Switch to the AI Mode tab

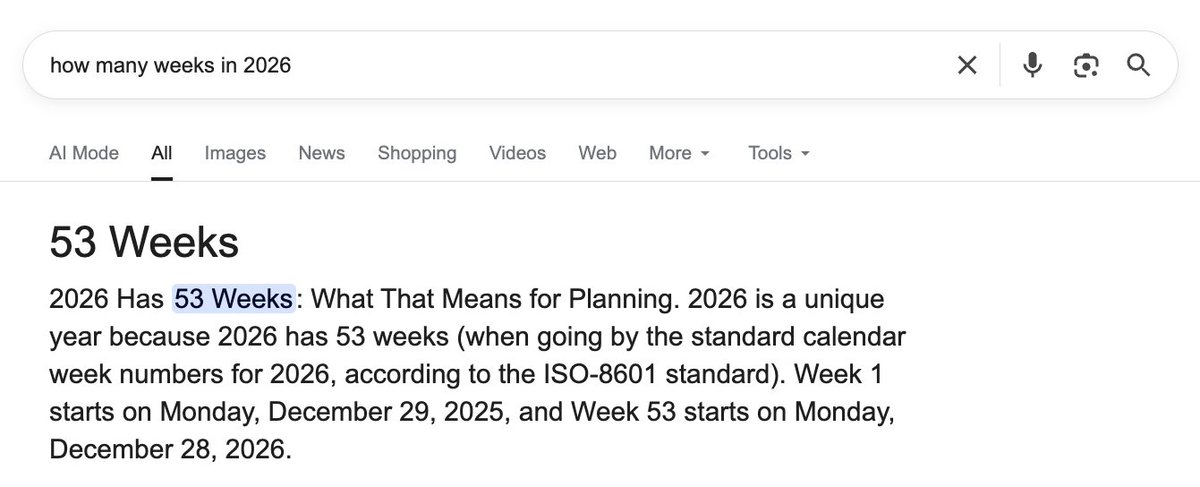pos(84,153)
